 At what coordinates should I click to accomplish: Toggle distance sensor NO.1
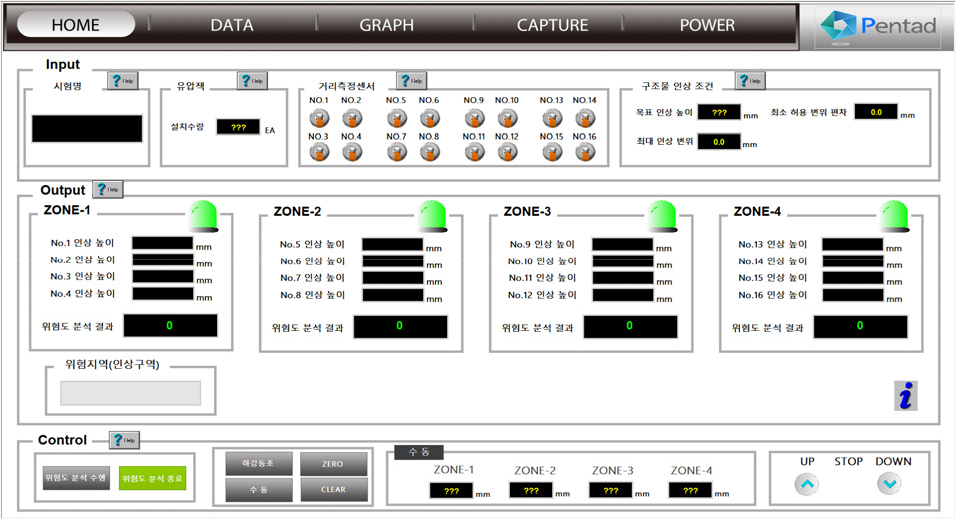pos(319,118)
